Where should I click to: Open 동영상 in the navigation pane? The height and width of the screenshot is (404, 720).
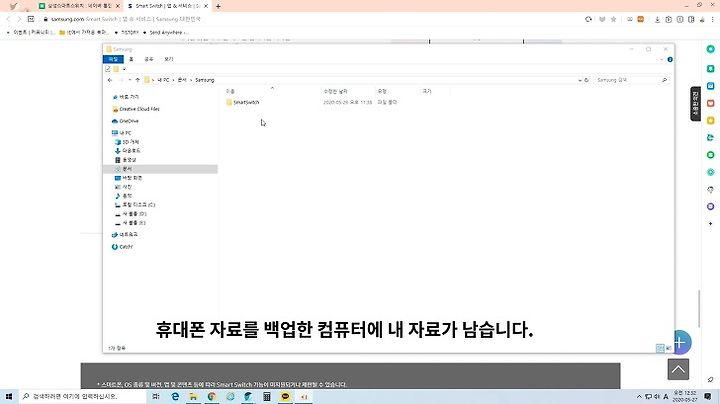[x=126, y=160]
